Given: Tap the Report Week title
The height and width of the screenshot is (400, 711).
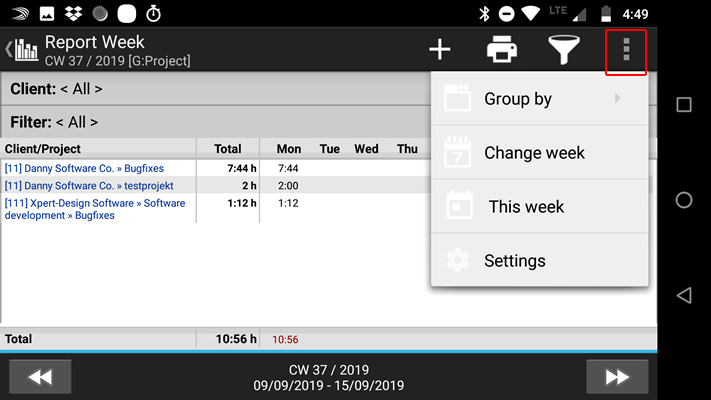Looking at the screenshot, I should pyautogui.click(x=94, y=42).
